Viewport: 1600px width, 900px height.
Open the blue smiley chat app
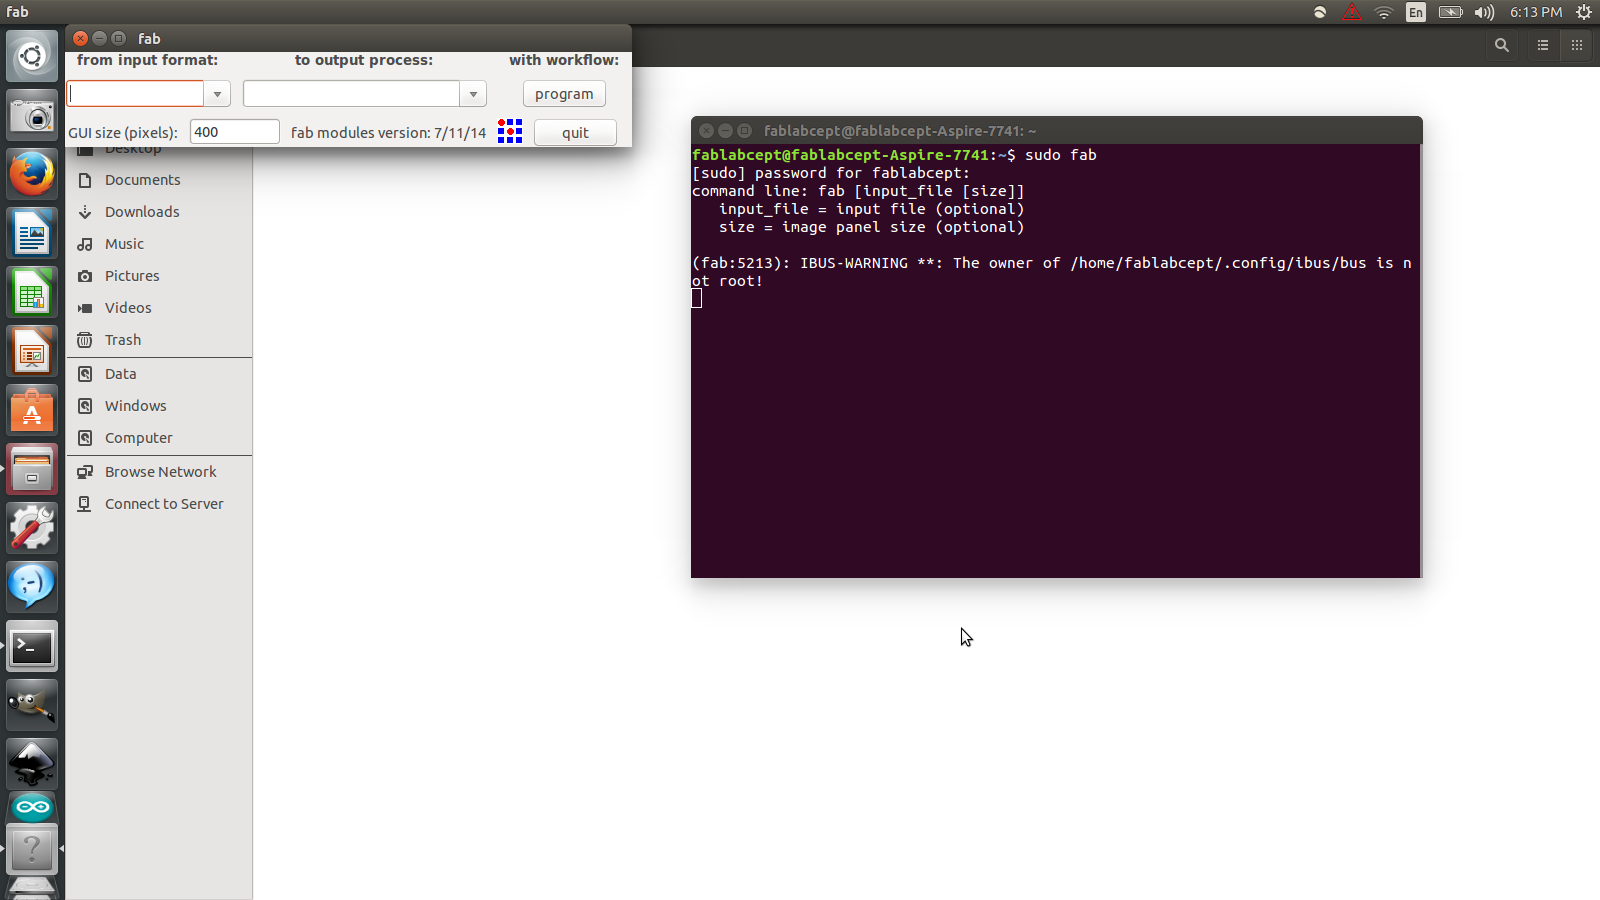(x=32, y=587)
